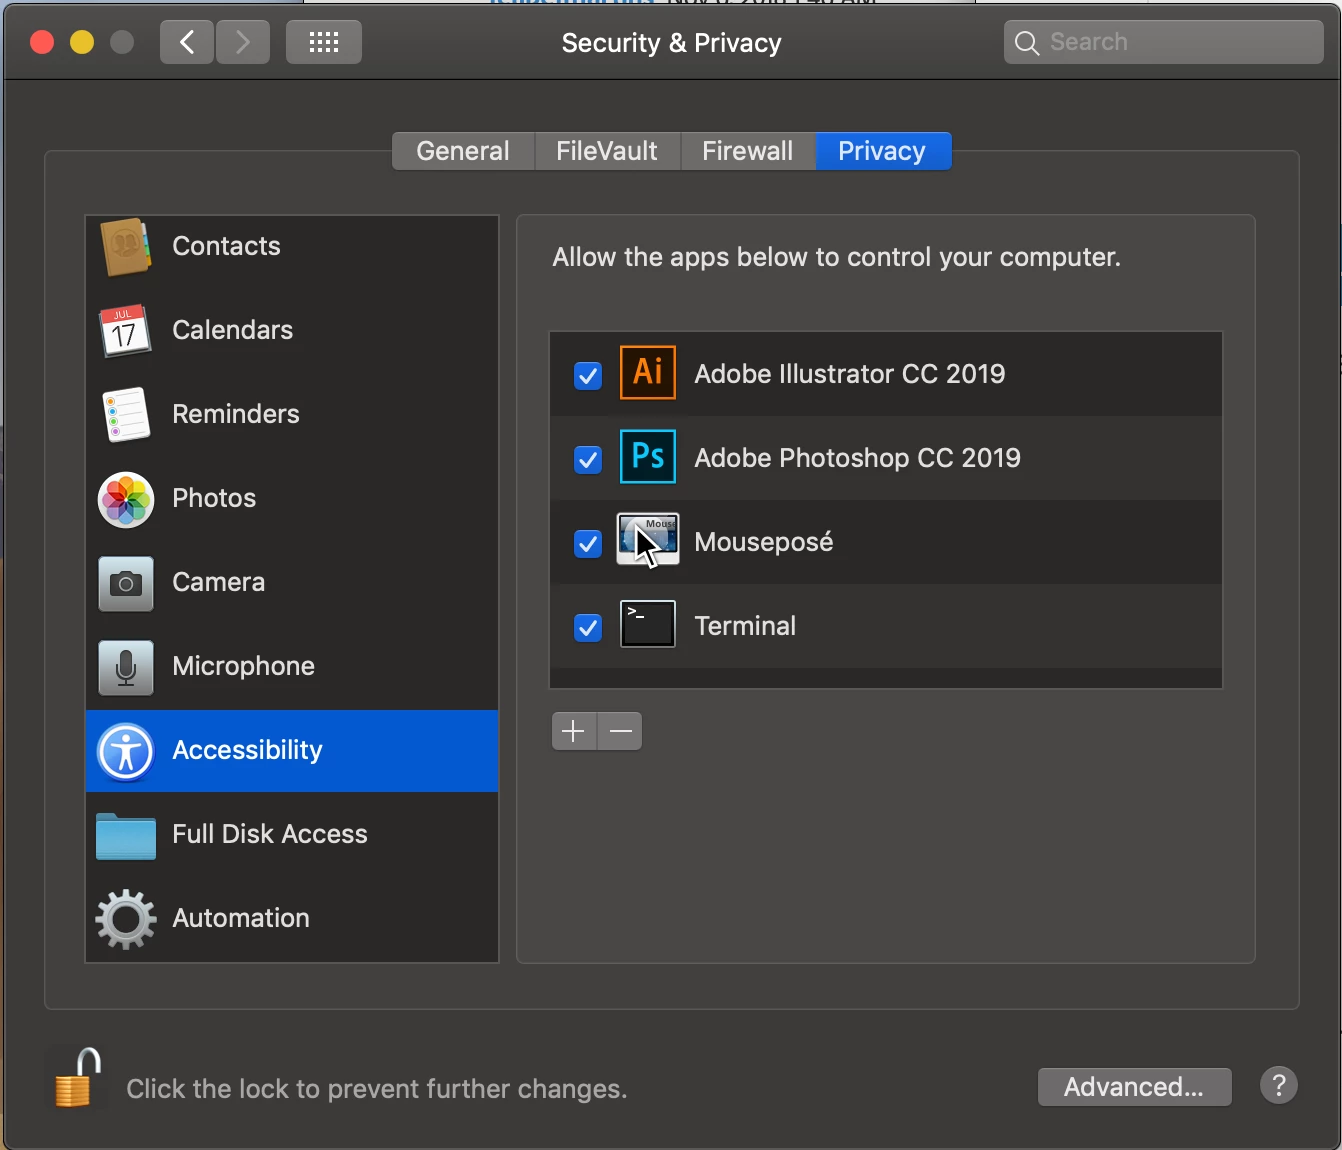Select the Adobe Photoshop CC 2019 label
The width and height of the screenshot is (1342, 1150).
[x=858, y=458]
